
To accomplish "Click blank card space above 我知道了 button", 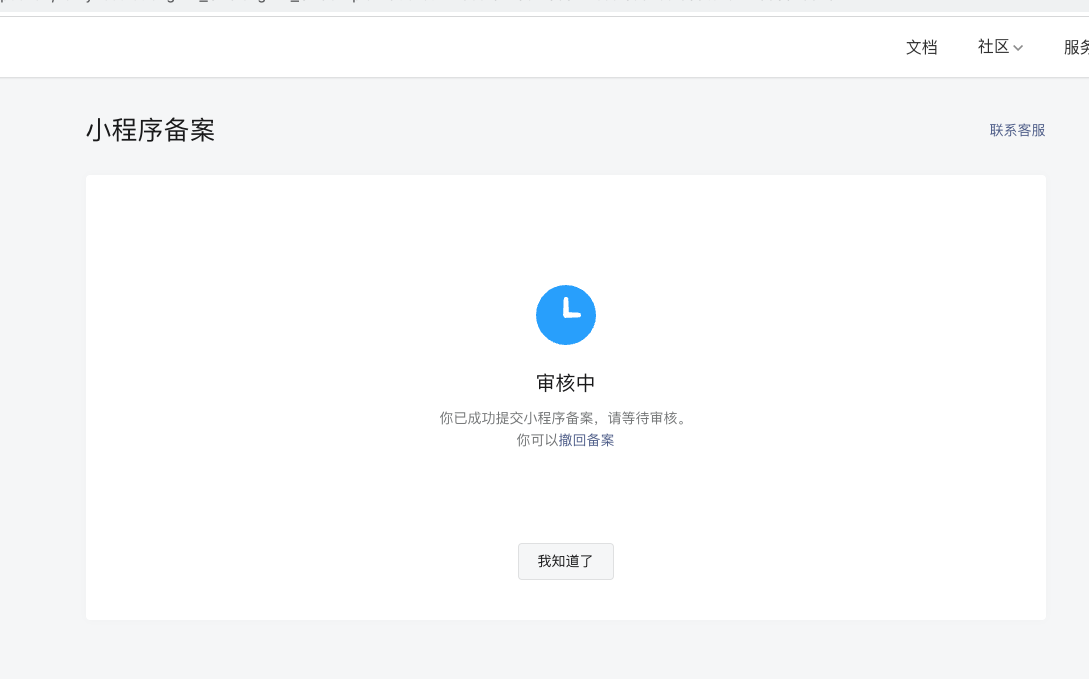I will (566, 495).
